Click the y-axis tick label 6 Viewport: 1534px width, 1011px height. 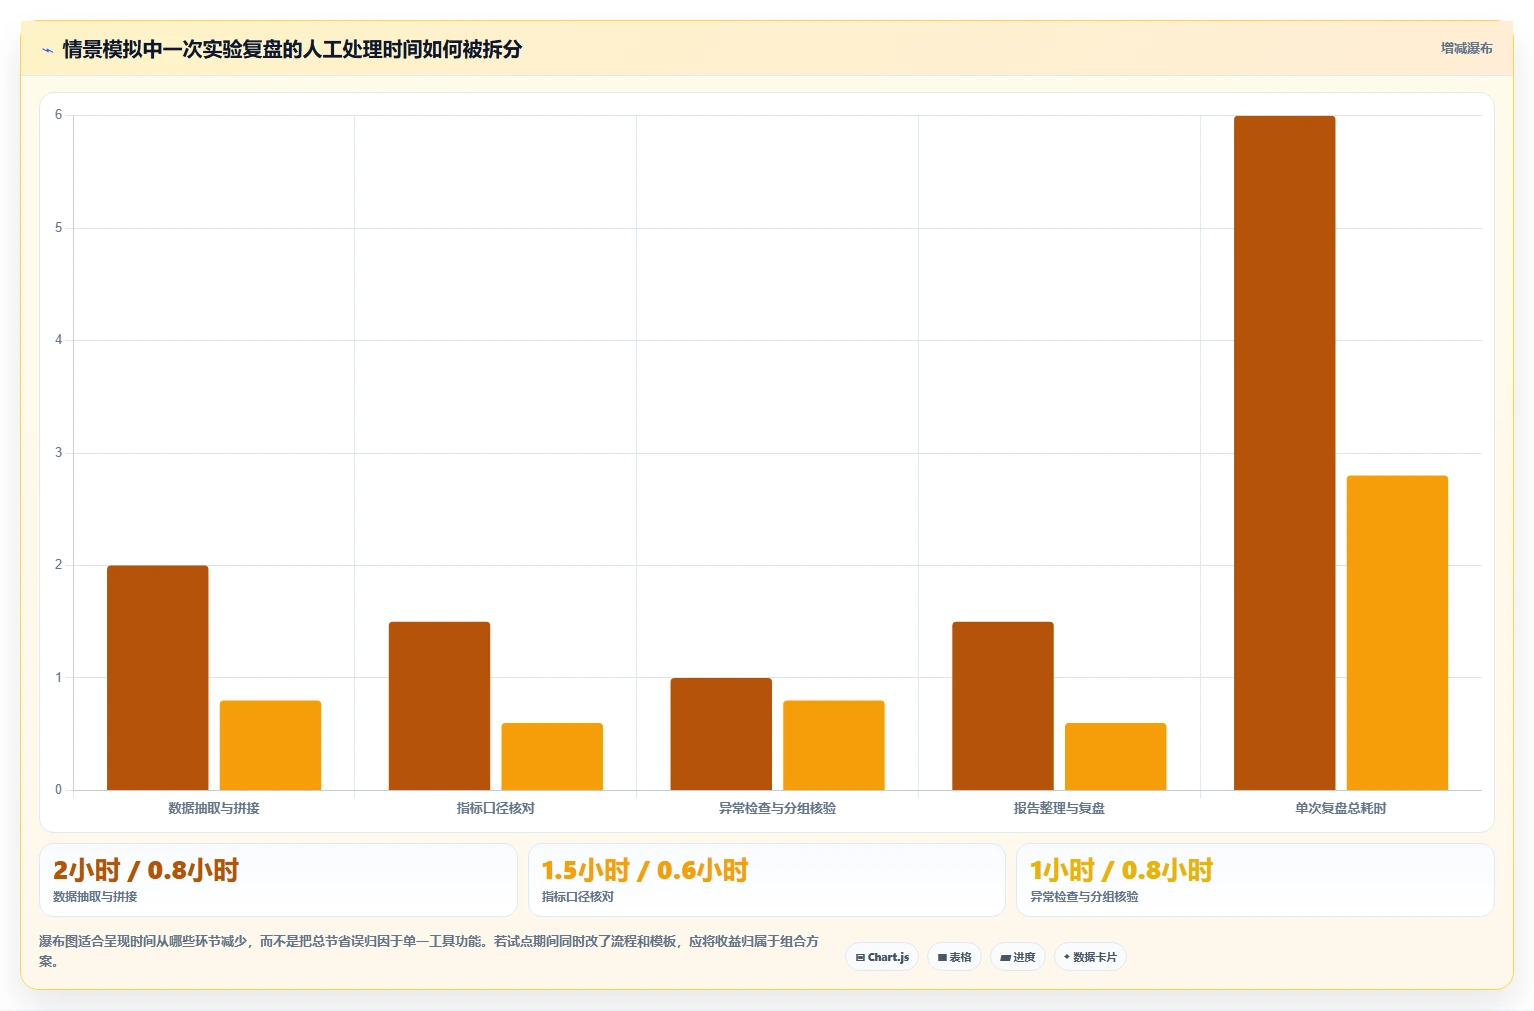[58, 115]
